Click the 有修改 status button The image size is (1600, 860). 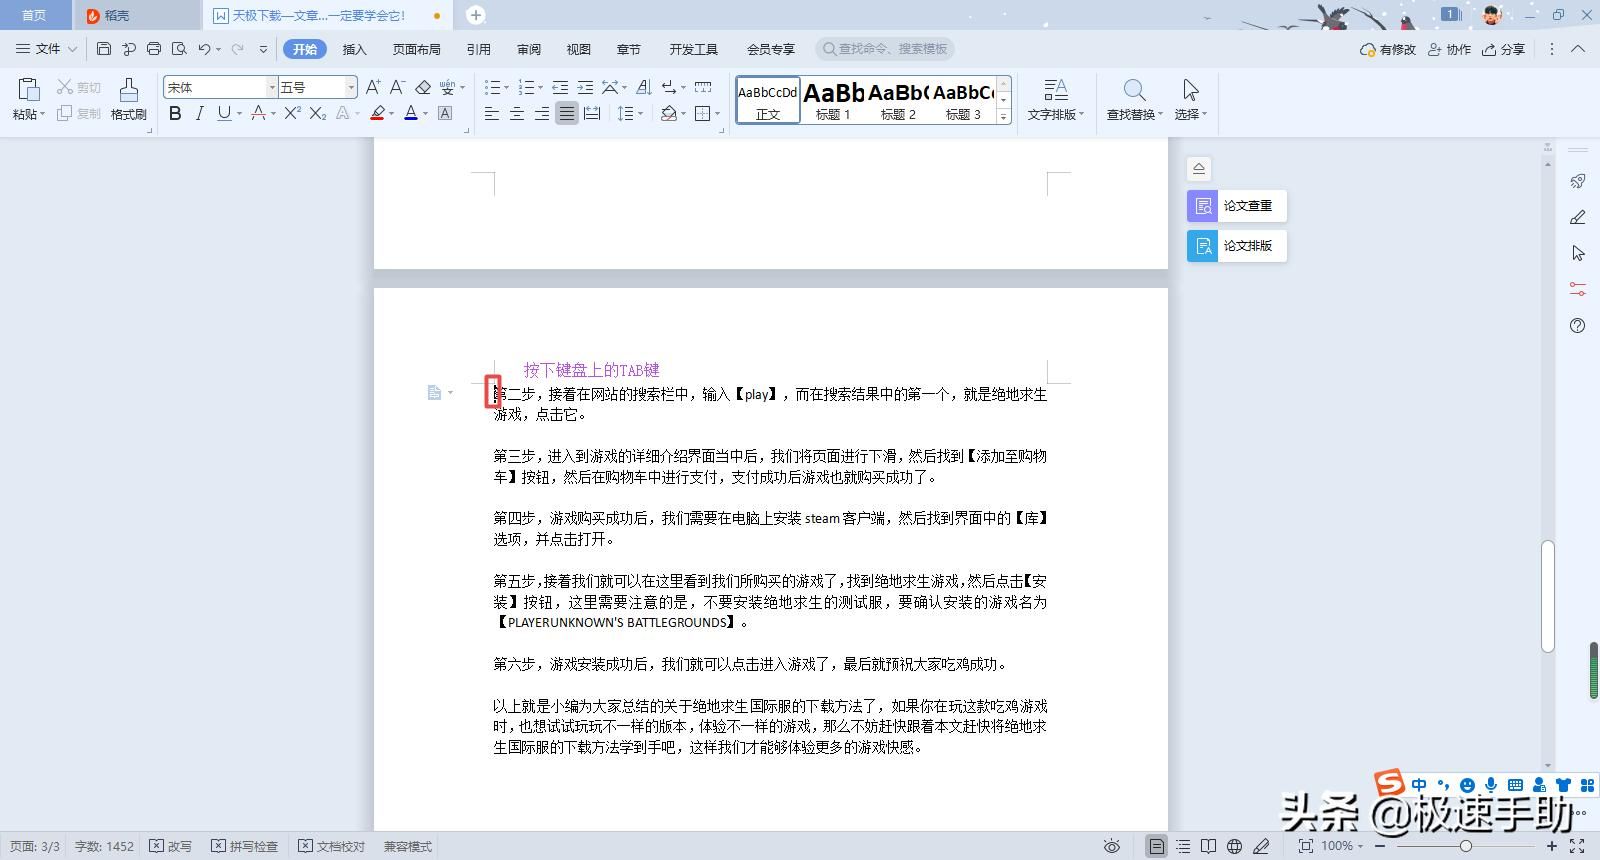1388,49
